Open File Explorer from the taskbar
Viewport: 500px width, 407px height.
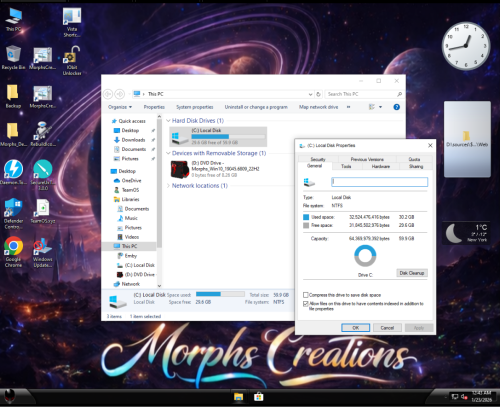[238, 397]
